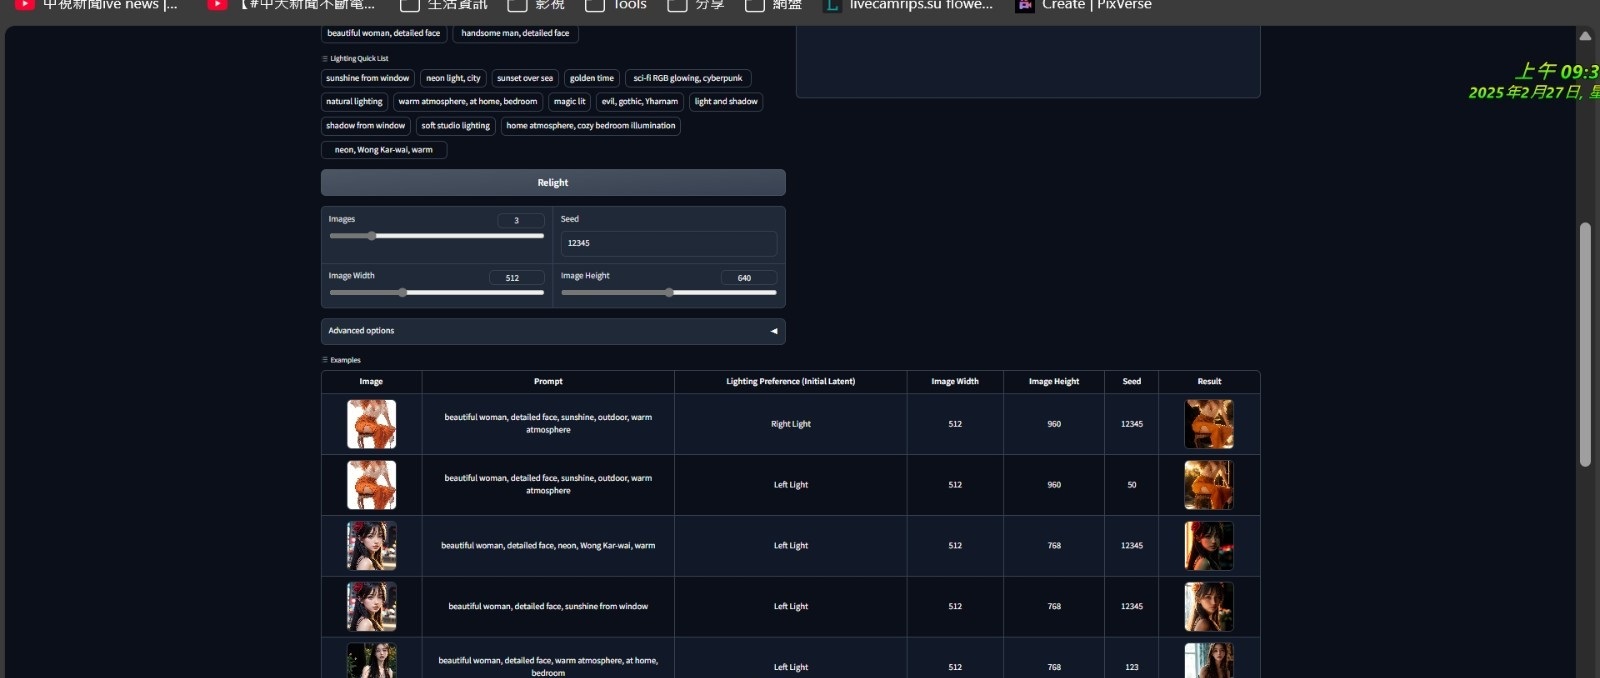Open the livecamrips bookmark icon
Screen dimensions: 1600x678
pyautogui.click(x=831, y=5)
